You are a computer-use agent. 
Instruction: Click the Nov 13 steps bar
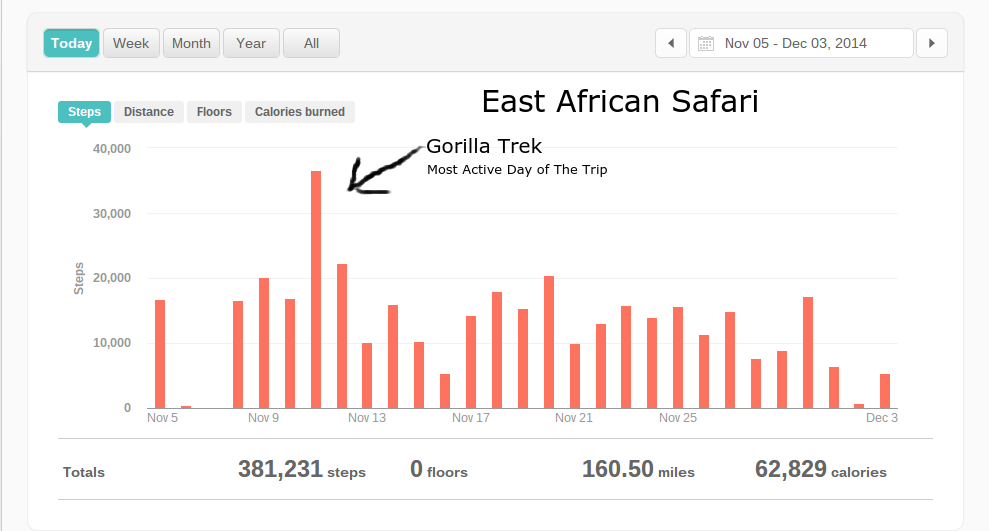point(367,375)
